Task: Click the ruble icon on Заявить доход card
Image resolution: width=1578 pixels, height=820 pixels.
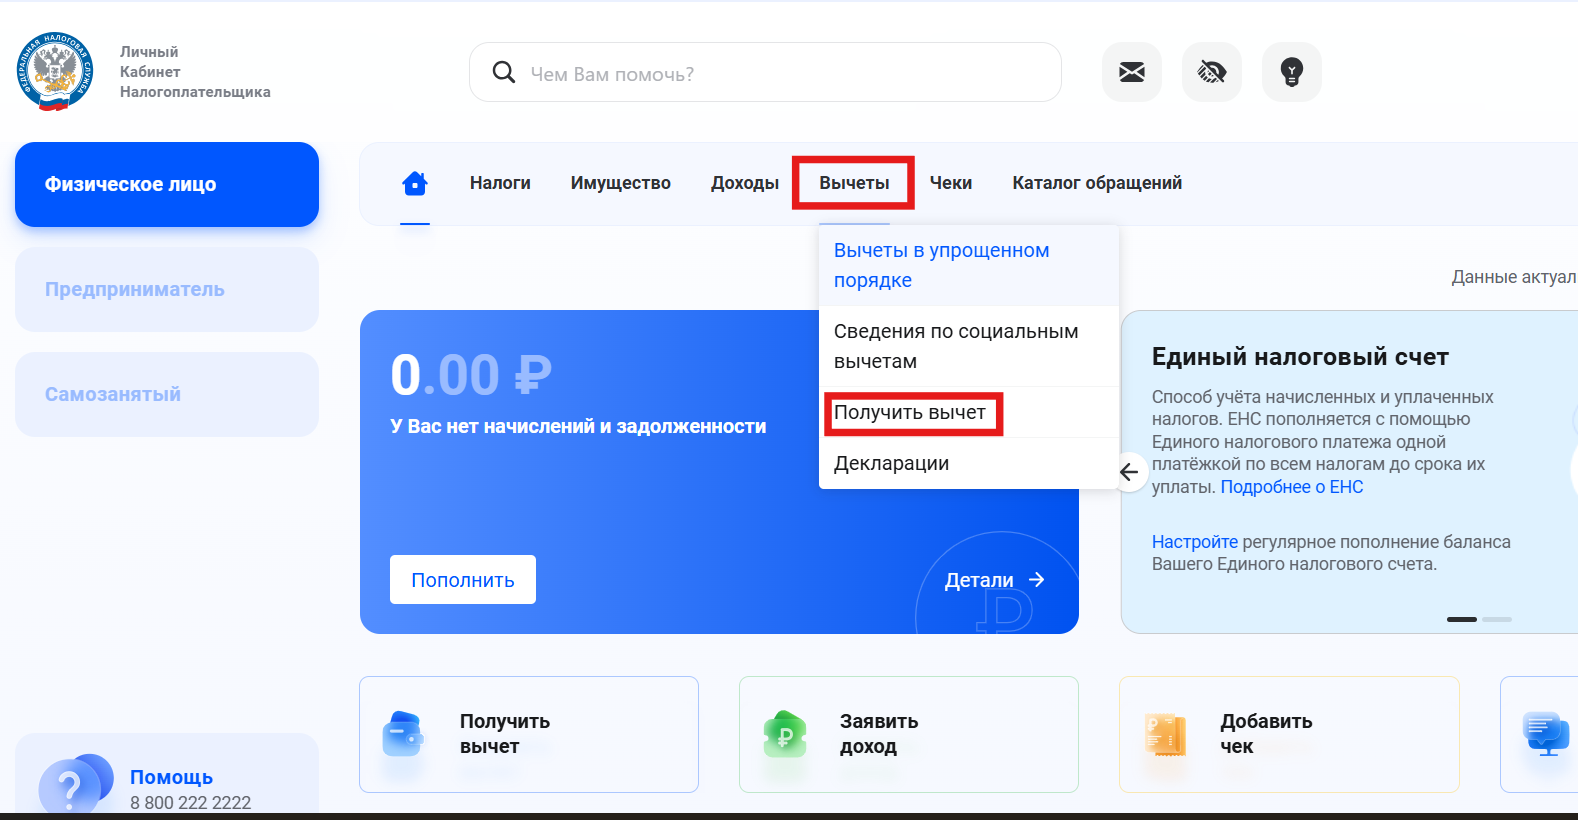Action: click(x=784, y=734)
